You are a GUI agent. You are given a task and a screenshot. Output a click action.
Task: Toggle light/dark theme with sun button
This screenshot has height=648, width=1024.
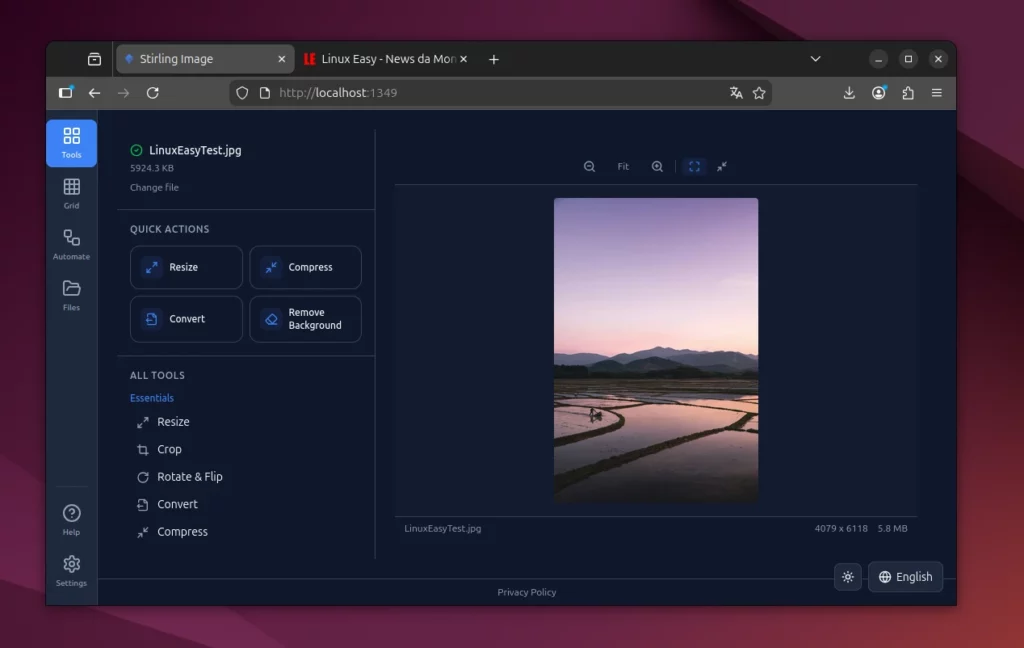pyautogui.click(x=847, y=577)
